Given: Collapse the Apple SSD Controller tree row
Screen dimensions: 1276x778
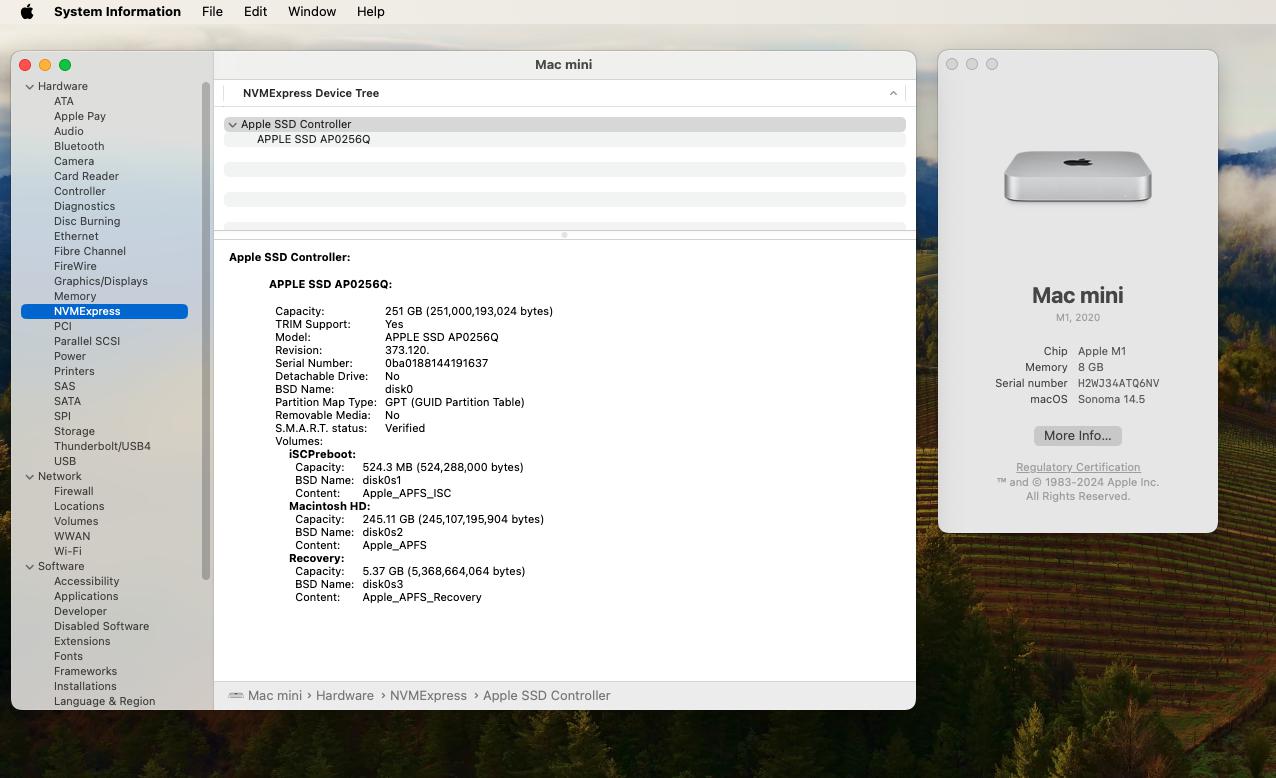Looking at the screenshot, I should pyautogui.click(x=233, y=125).
